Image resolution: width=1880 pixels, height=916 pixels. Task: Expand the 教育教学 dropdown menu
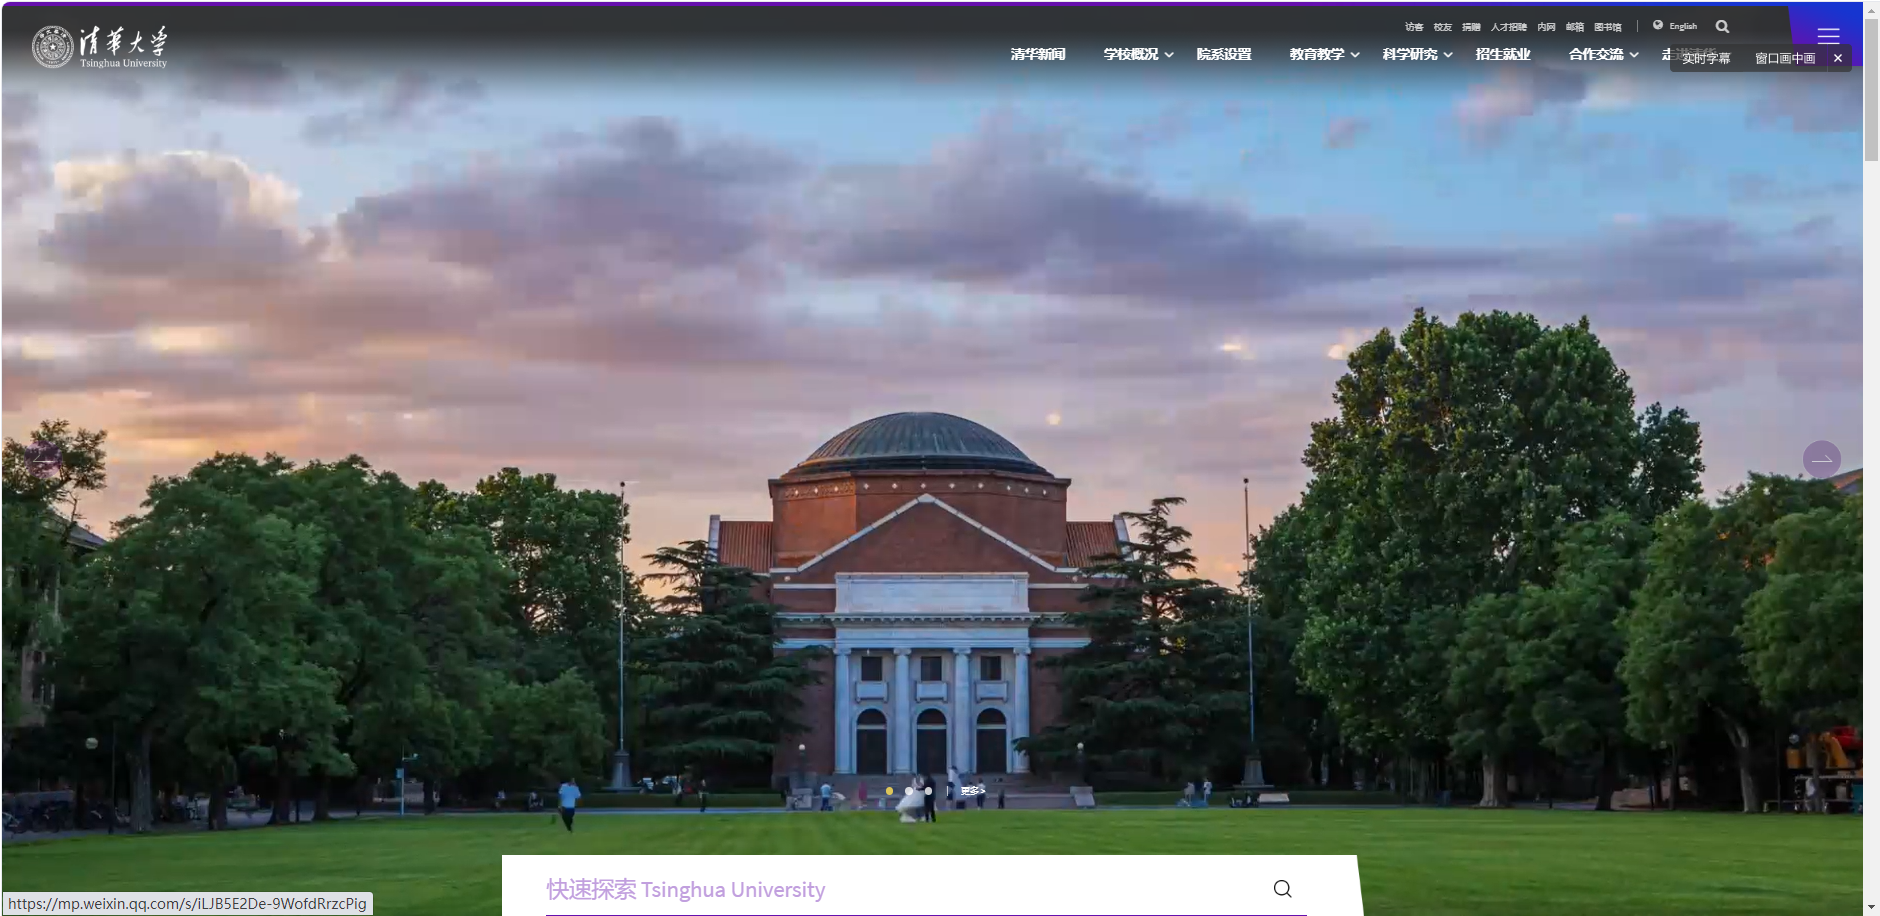click(x=1324, y=54)
